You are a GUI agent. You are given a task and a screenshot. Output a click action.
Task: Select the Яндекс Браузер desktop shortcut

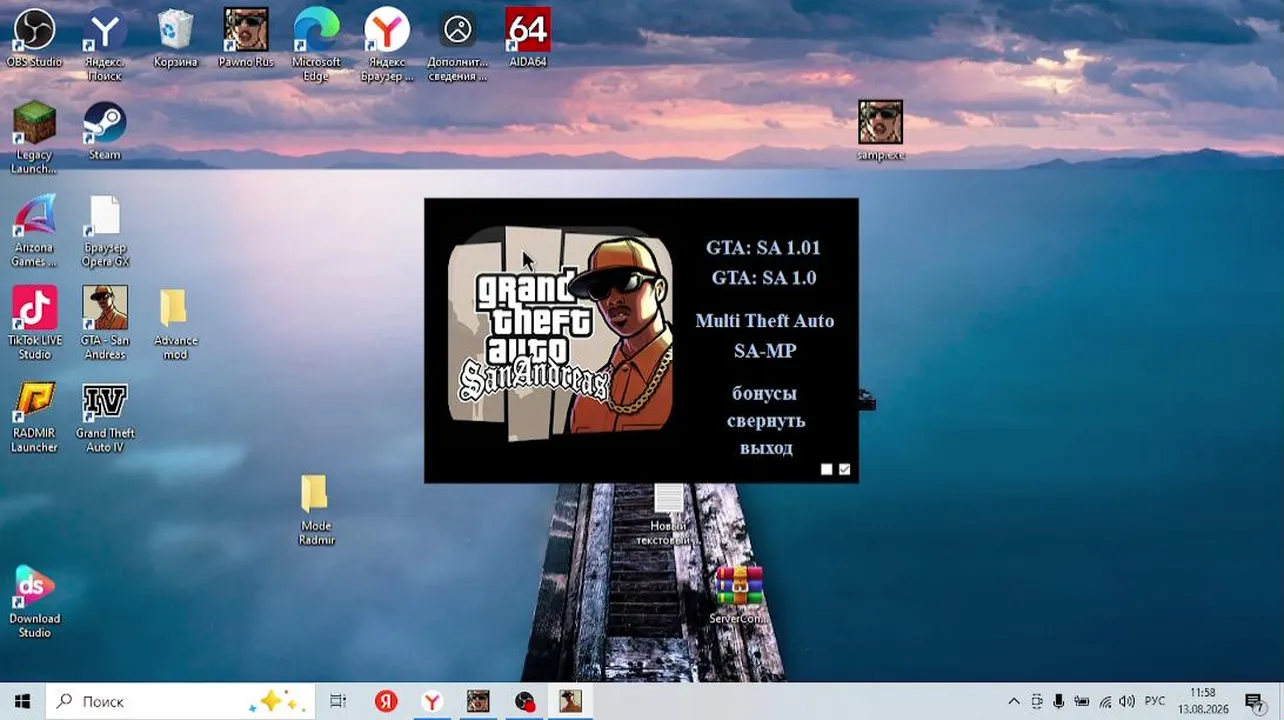[x=387, y=45]
